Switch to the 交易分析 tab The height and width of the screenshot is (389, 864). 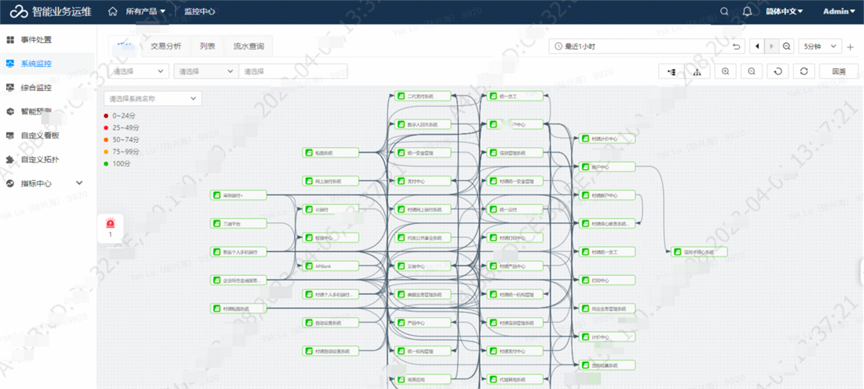(x=166, y=46)
